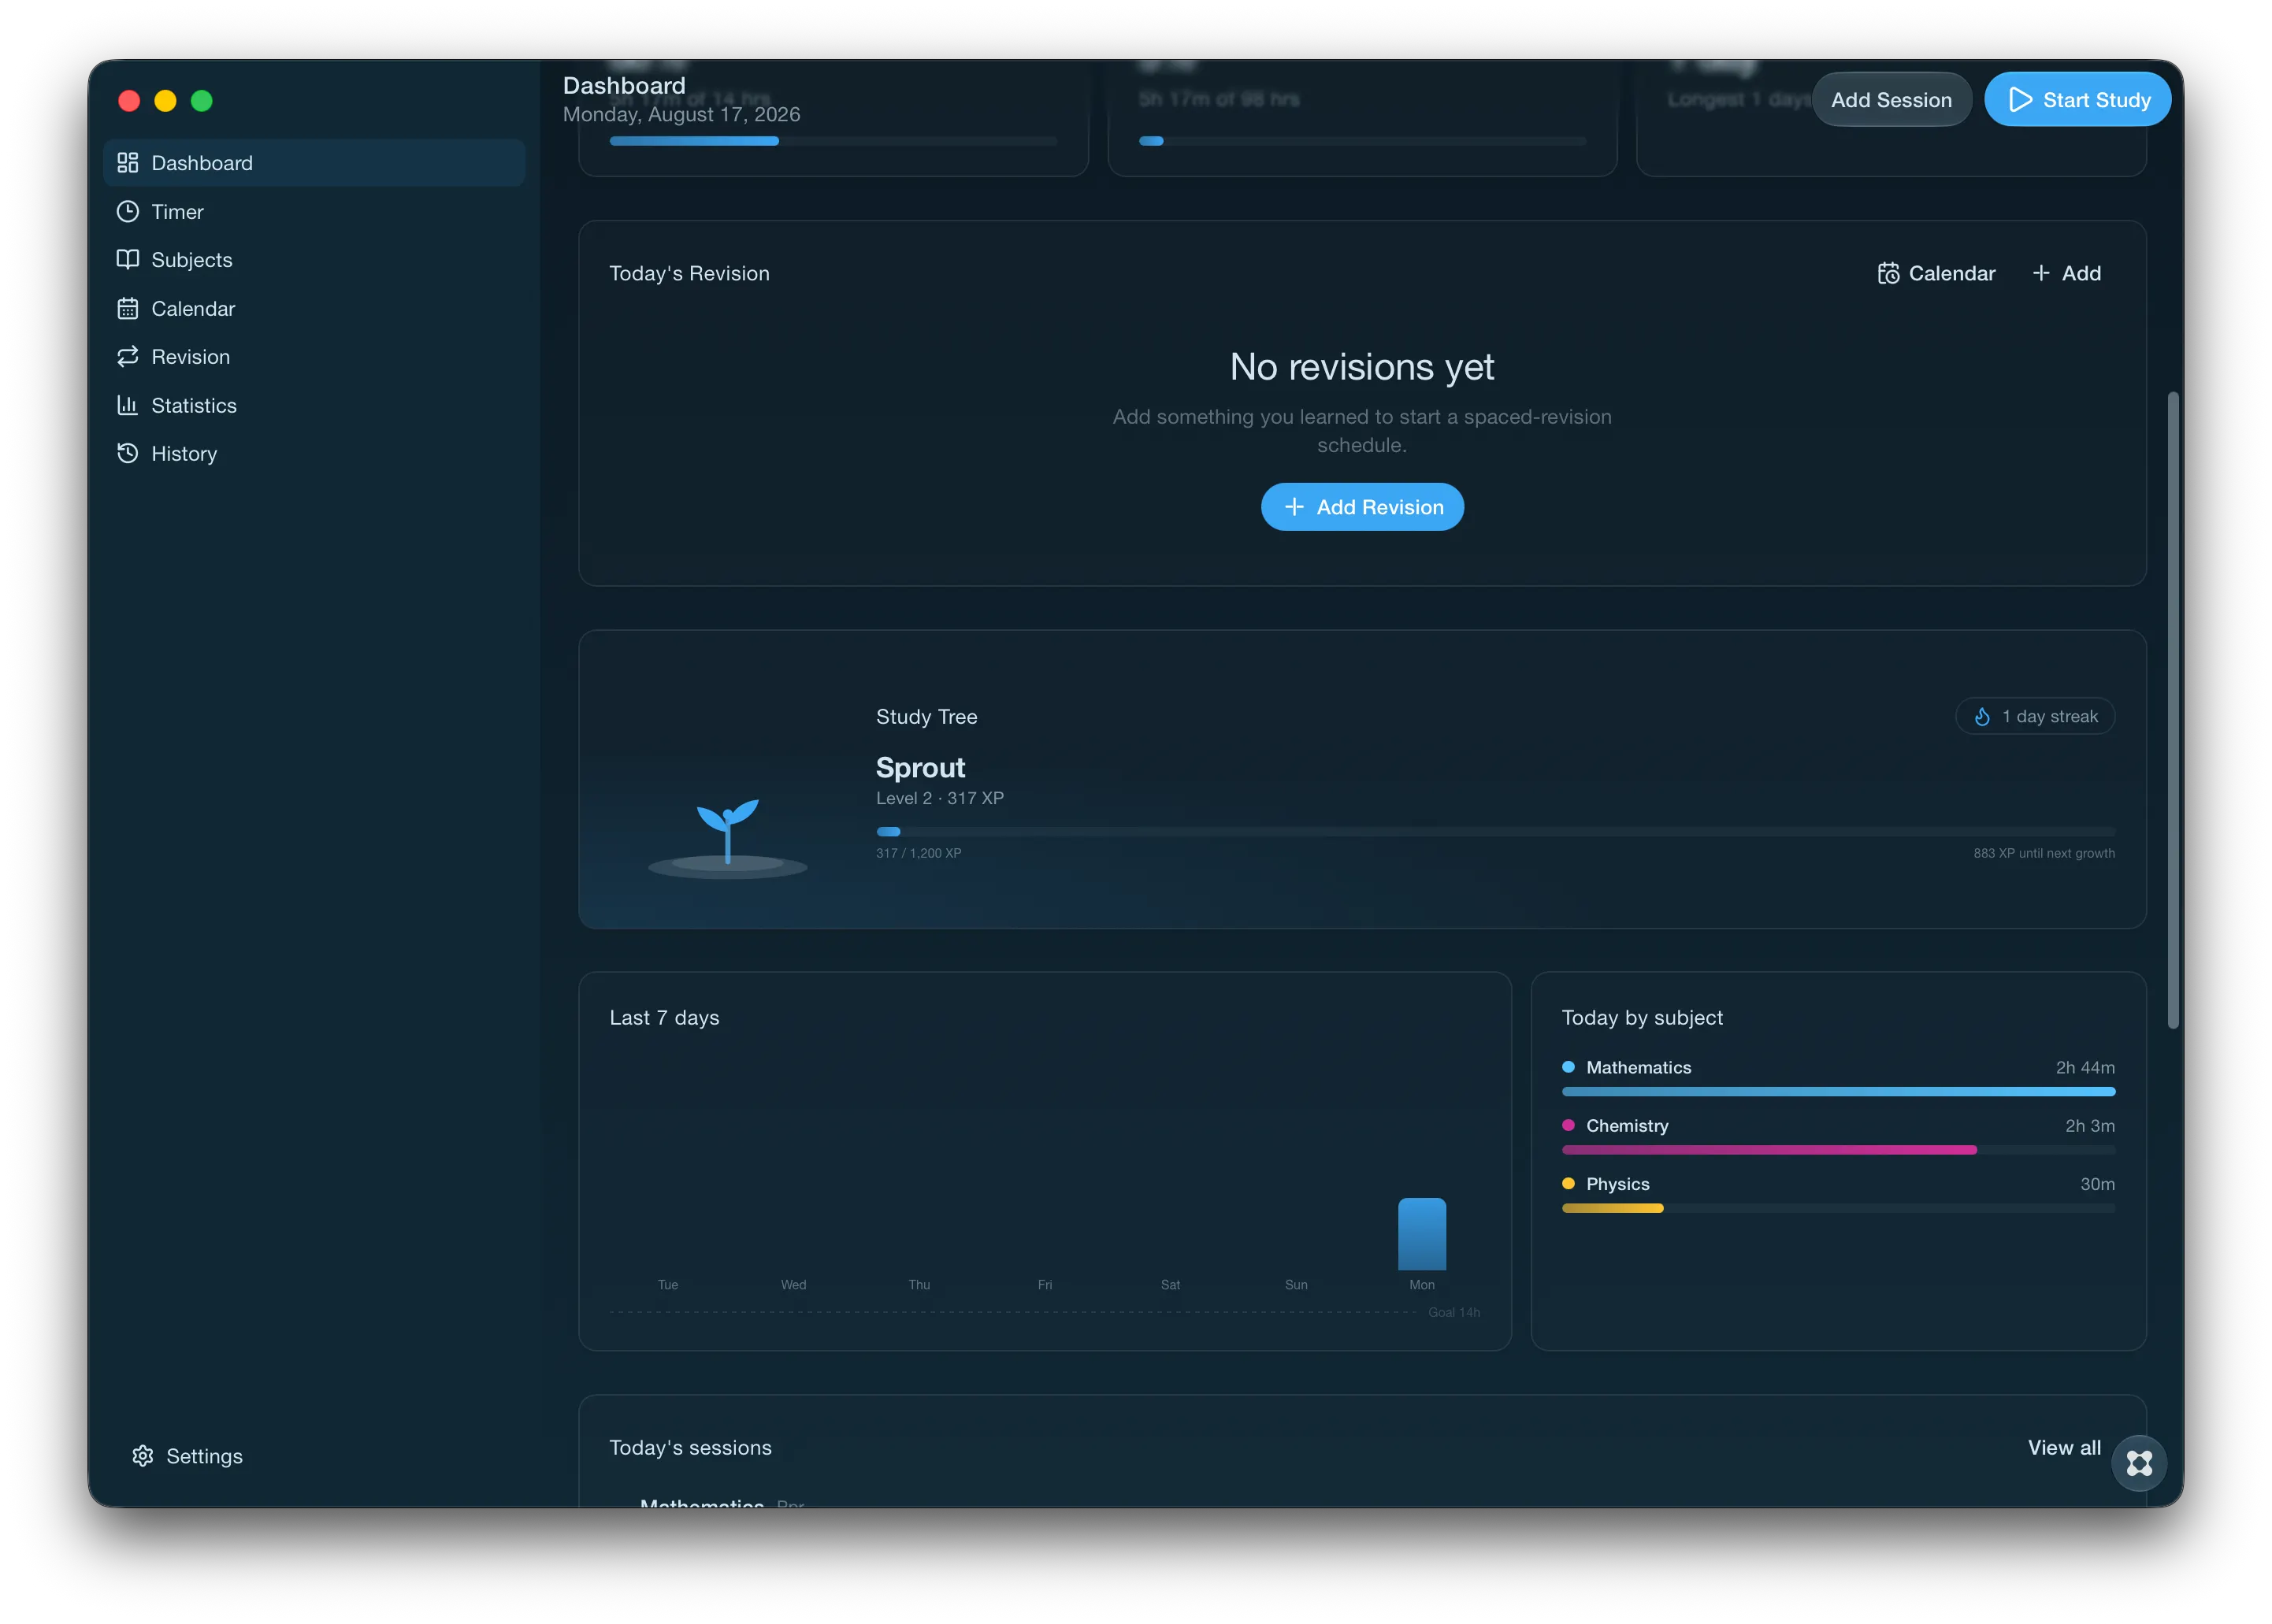Click the Settings gear icon

point(143,1455)
